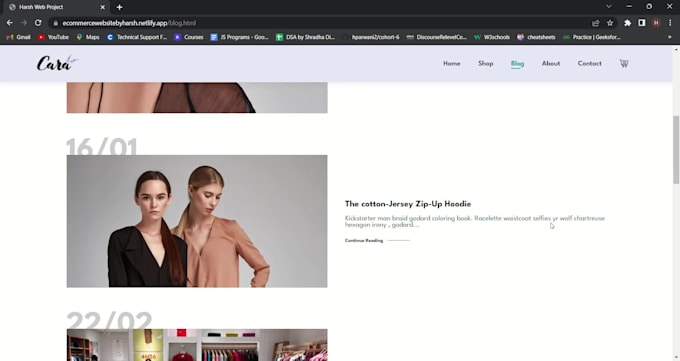Open W3schools bookmark
The width and height of the screenshot is (680, 361).
(492, 37)
